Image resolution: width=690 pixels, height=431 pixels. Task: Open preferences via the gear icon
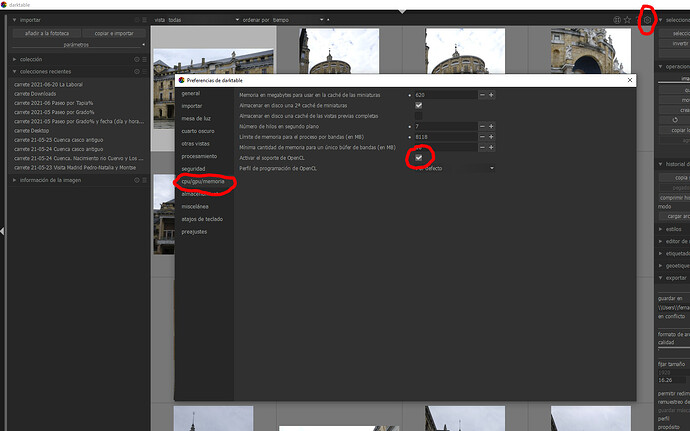coord(646,19)
